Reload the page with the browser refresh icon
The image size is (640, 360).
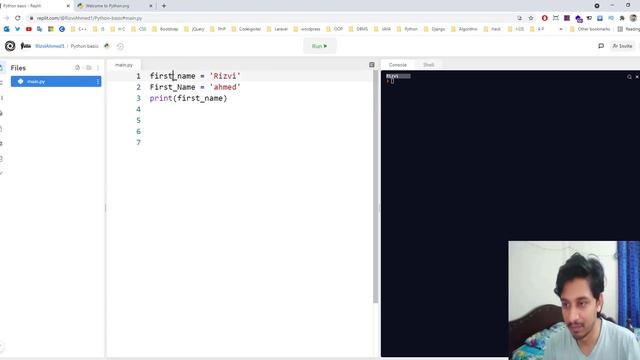tap(18, 18)
